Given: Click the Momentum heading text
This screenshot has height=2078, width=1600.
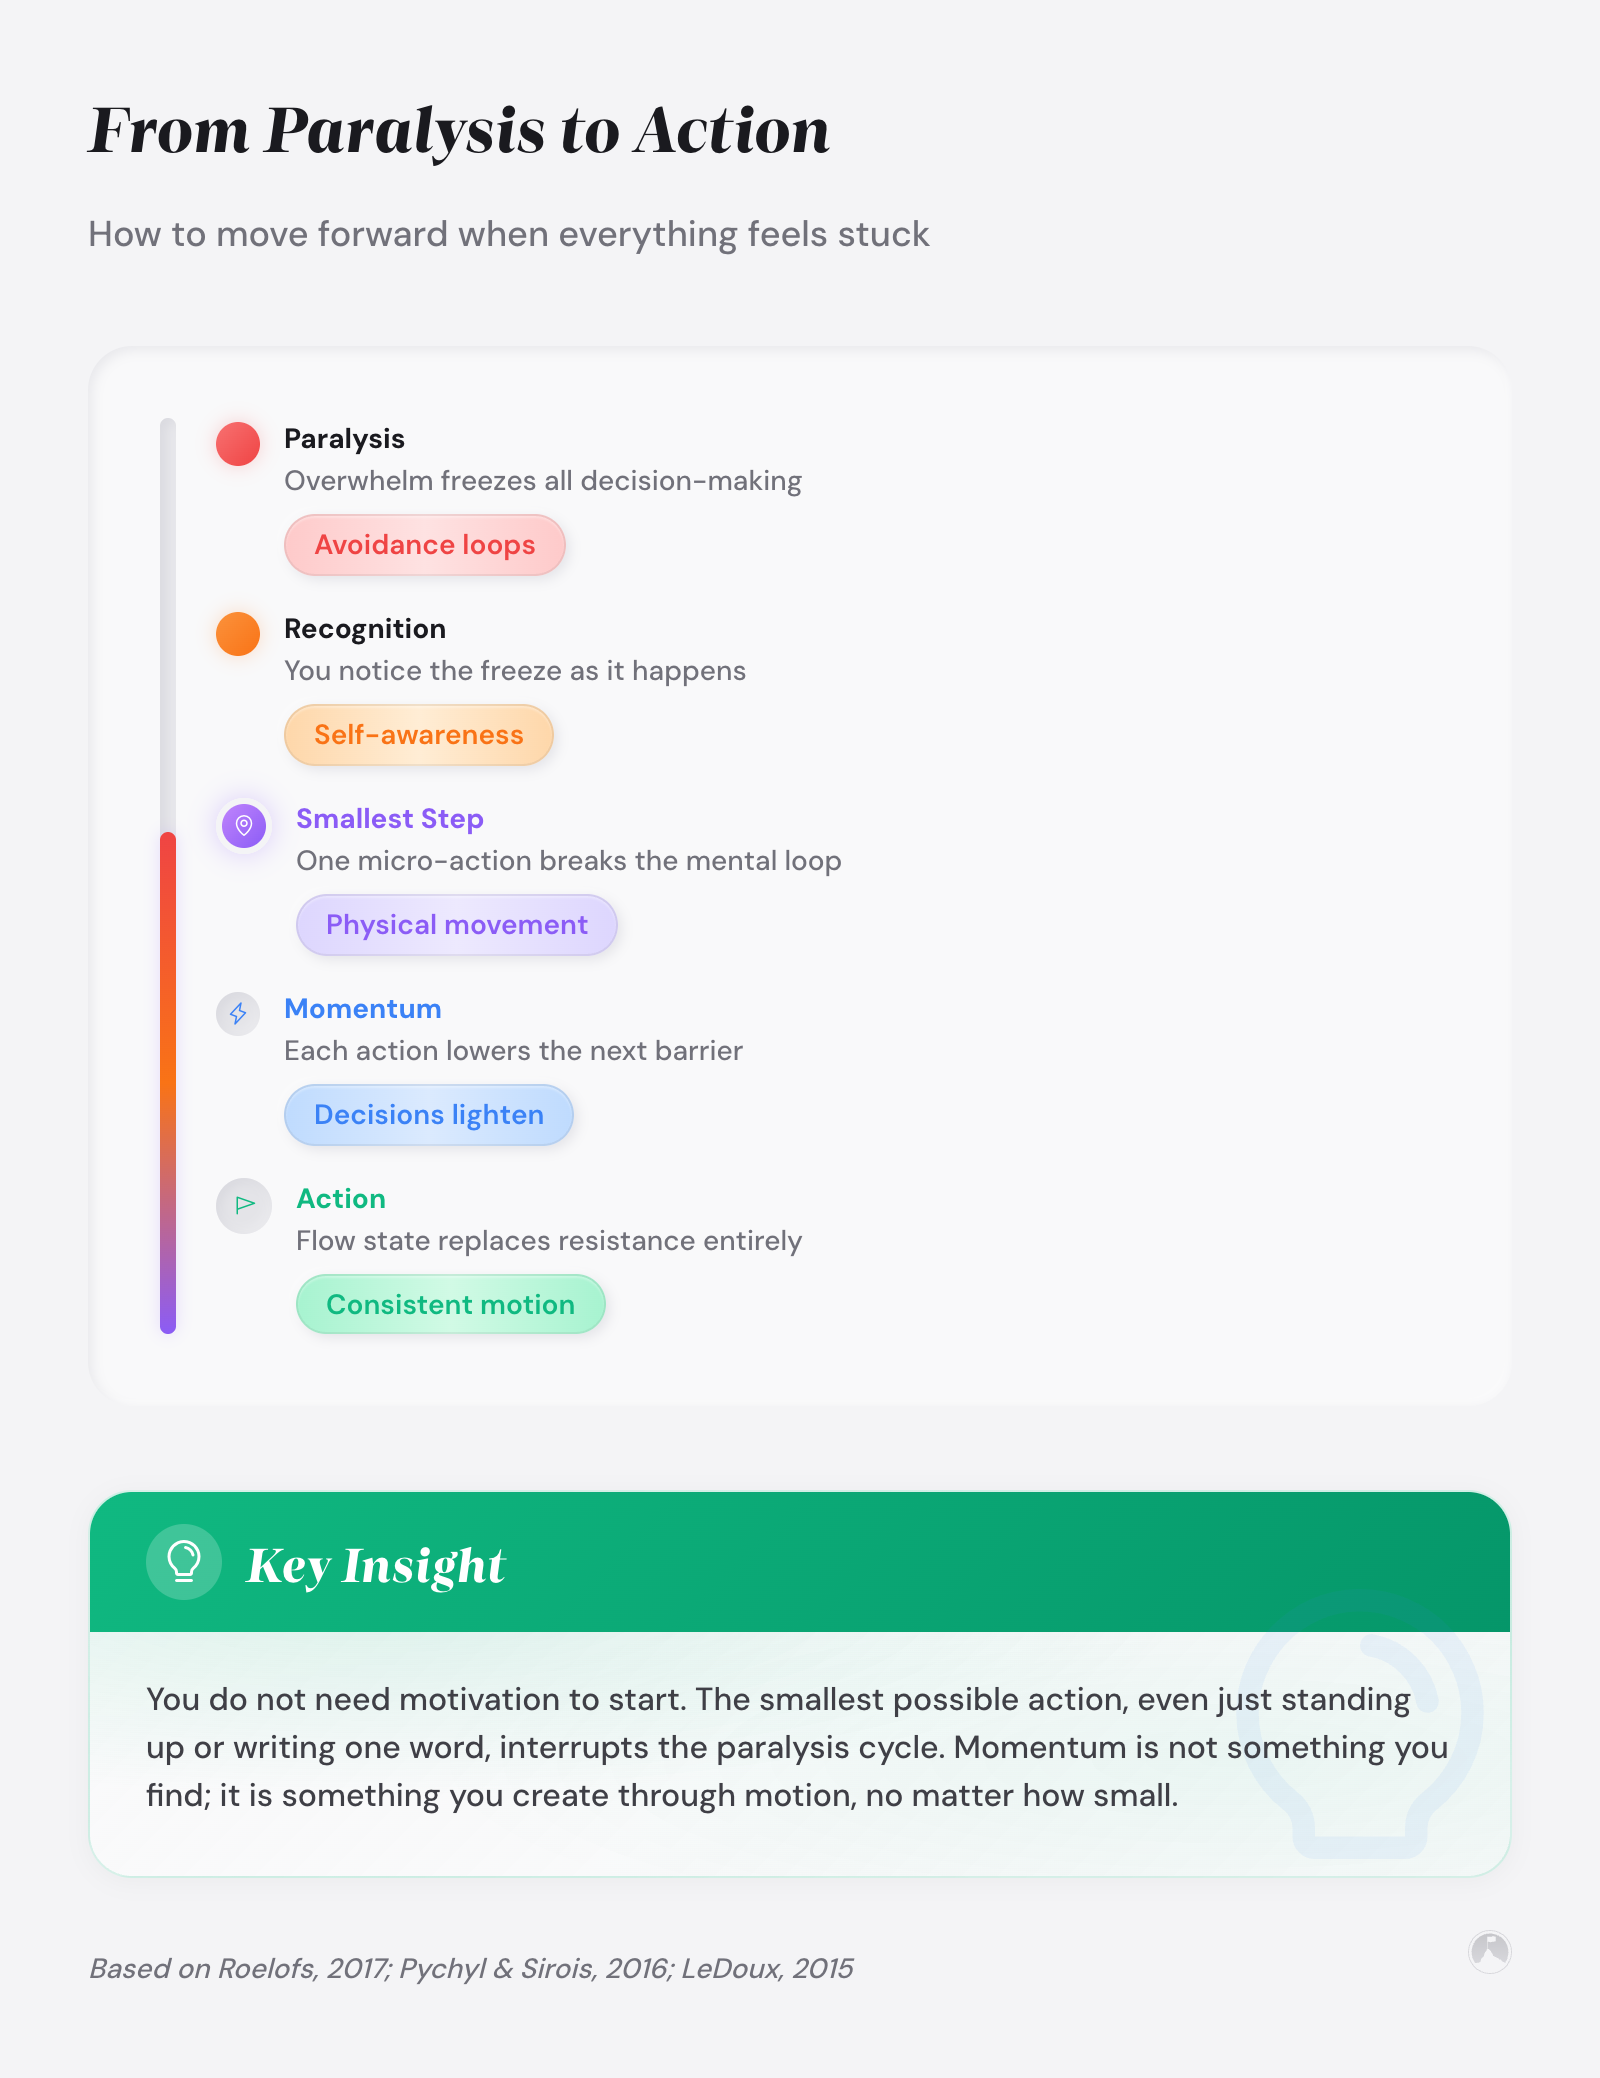Looking at the screenshot, I should pos(363,1009).
